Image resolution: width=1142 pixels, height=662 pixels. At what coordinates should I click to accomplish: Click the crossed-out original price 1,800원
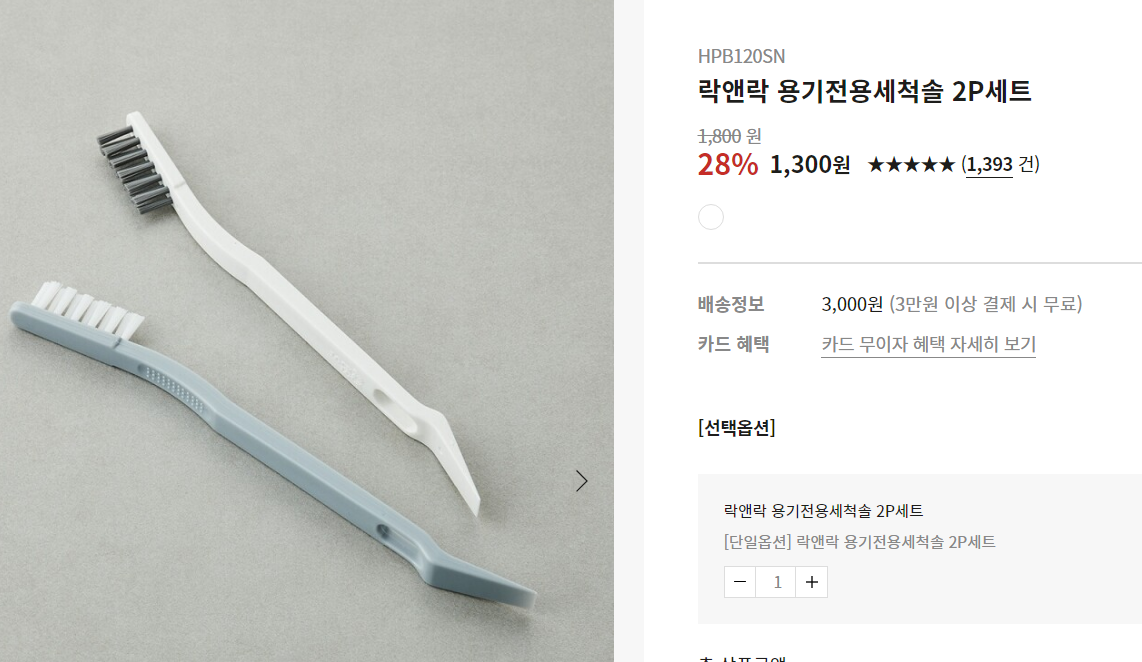click(730, 136)
